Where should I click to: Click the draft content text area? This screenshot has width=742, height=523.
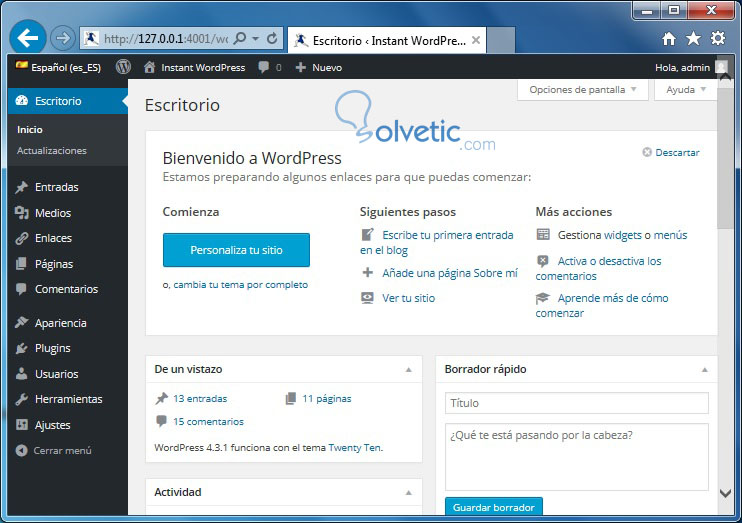tap(576, 457)
